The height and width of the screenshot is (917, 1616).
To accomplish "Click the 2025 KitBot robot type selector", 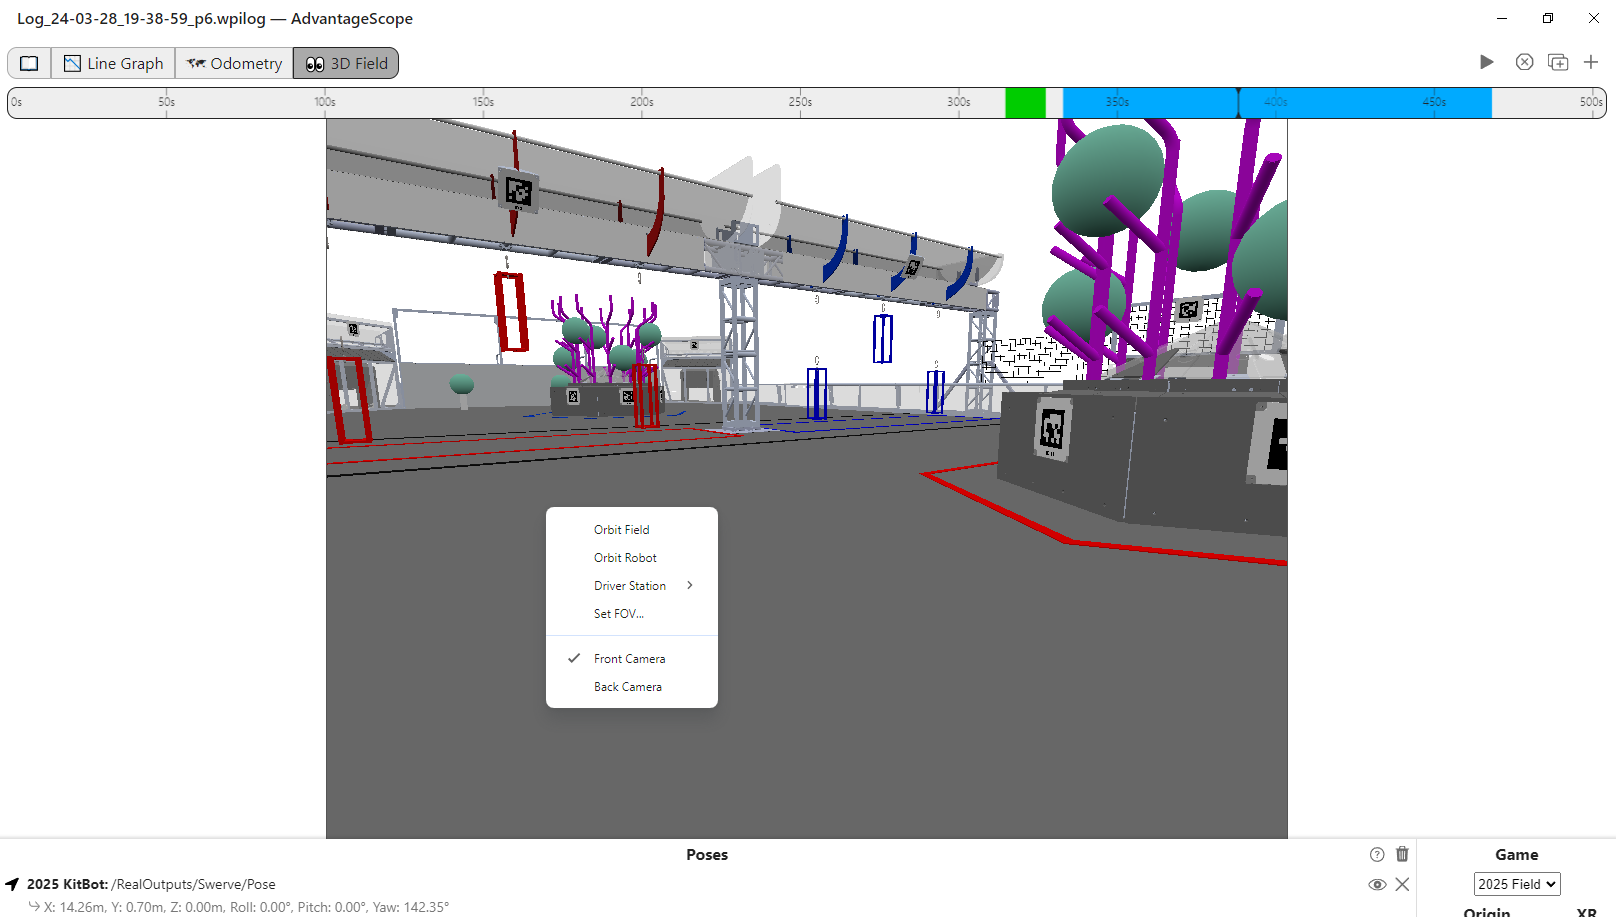I will pos(67,884).
